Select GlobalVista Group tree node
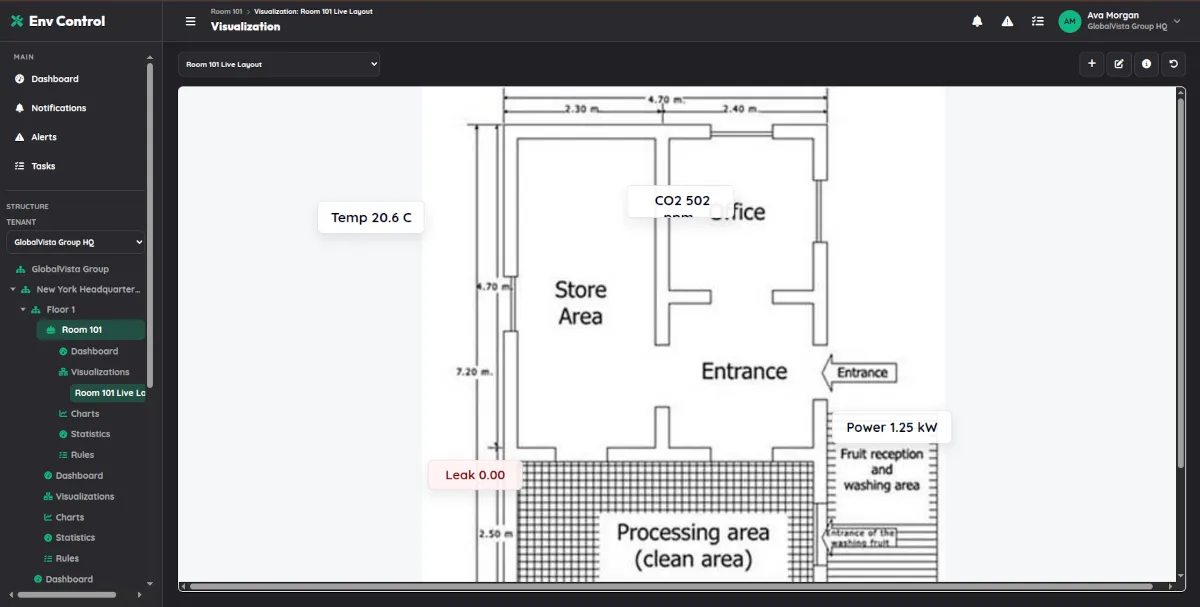1200x607 pixels. coord(70,269)
